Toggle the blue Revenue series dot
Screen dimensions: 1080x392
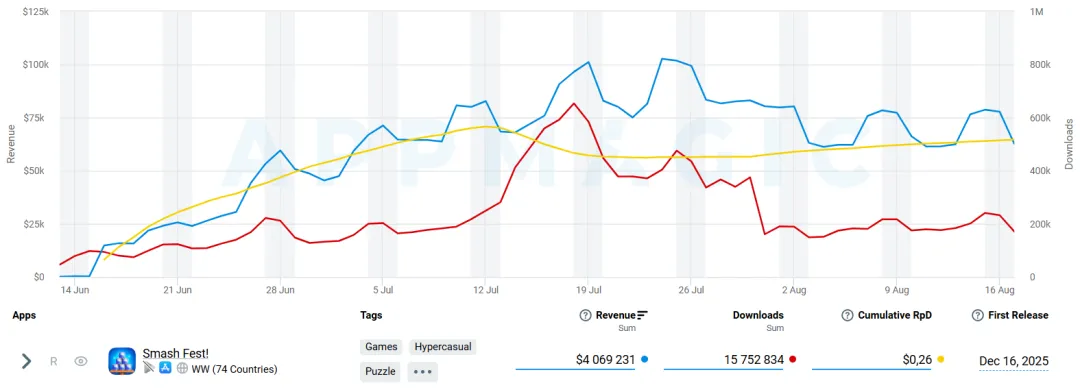pos(644,359)
